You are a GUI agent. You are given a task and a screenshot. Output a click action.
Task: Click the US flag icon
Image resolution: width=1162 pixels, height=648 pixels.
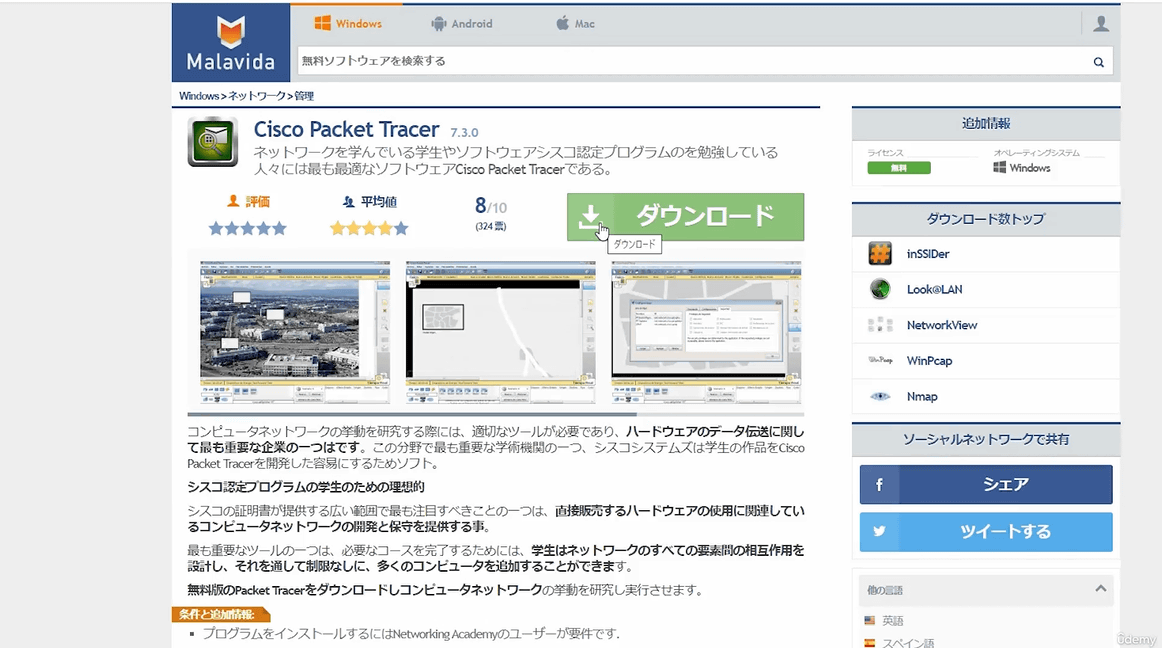[x=870, y=621]
